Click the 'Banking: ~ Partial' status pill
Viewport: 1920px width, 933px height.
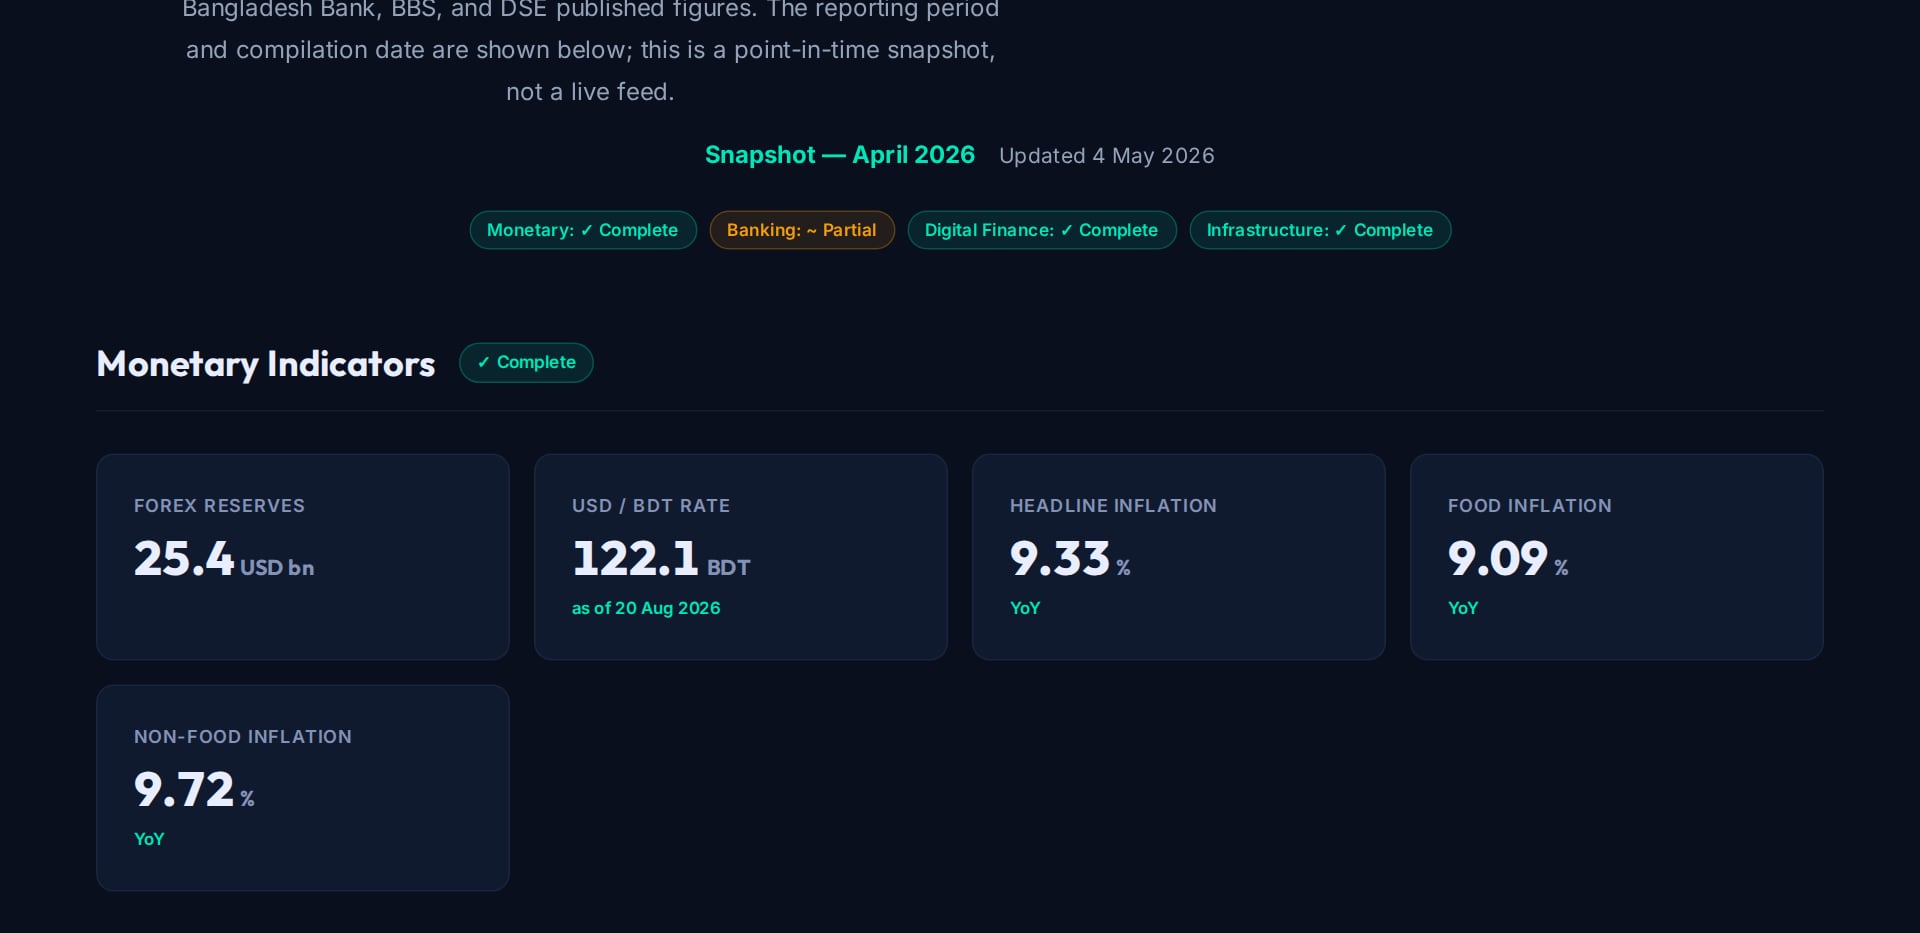coord(802,230)
